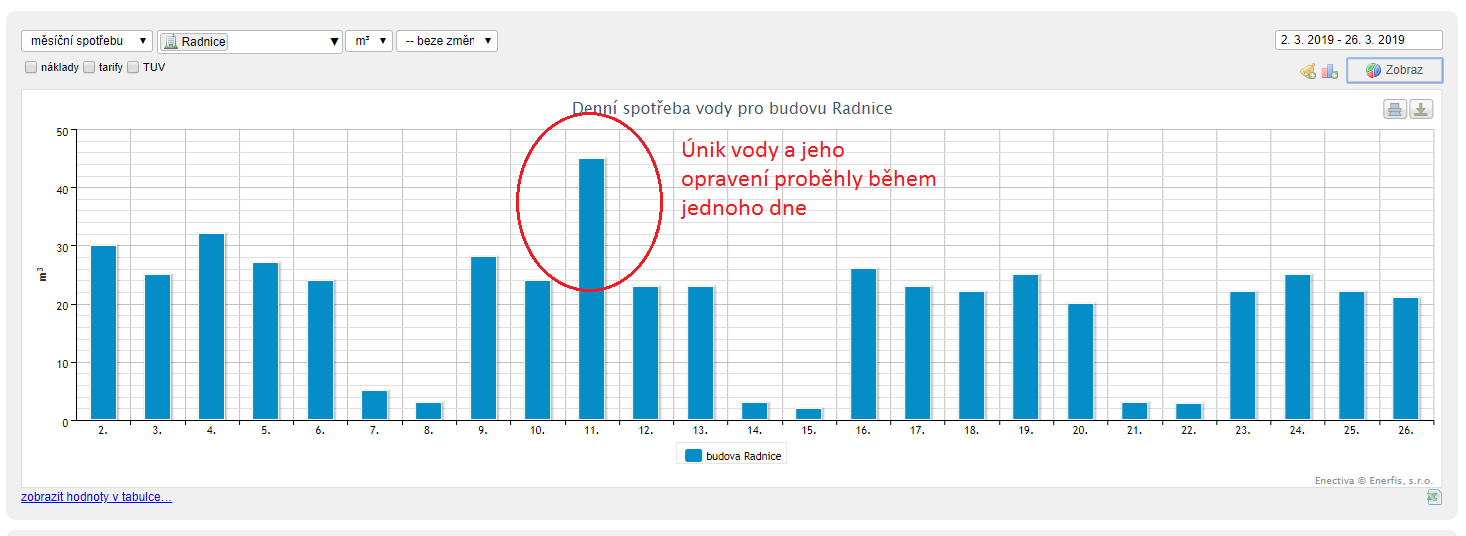Open the m³ unit dropdown
Viewport: 1466px width, 536px height.
click(x=368, y=41)
